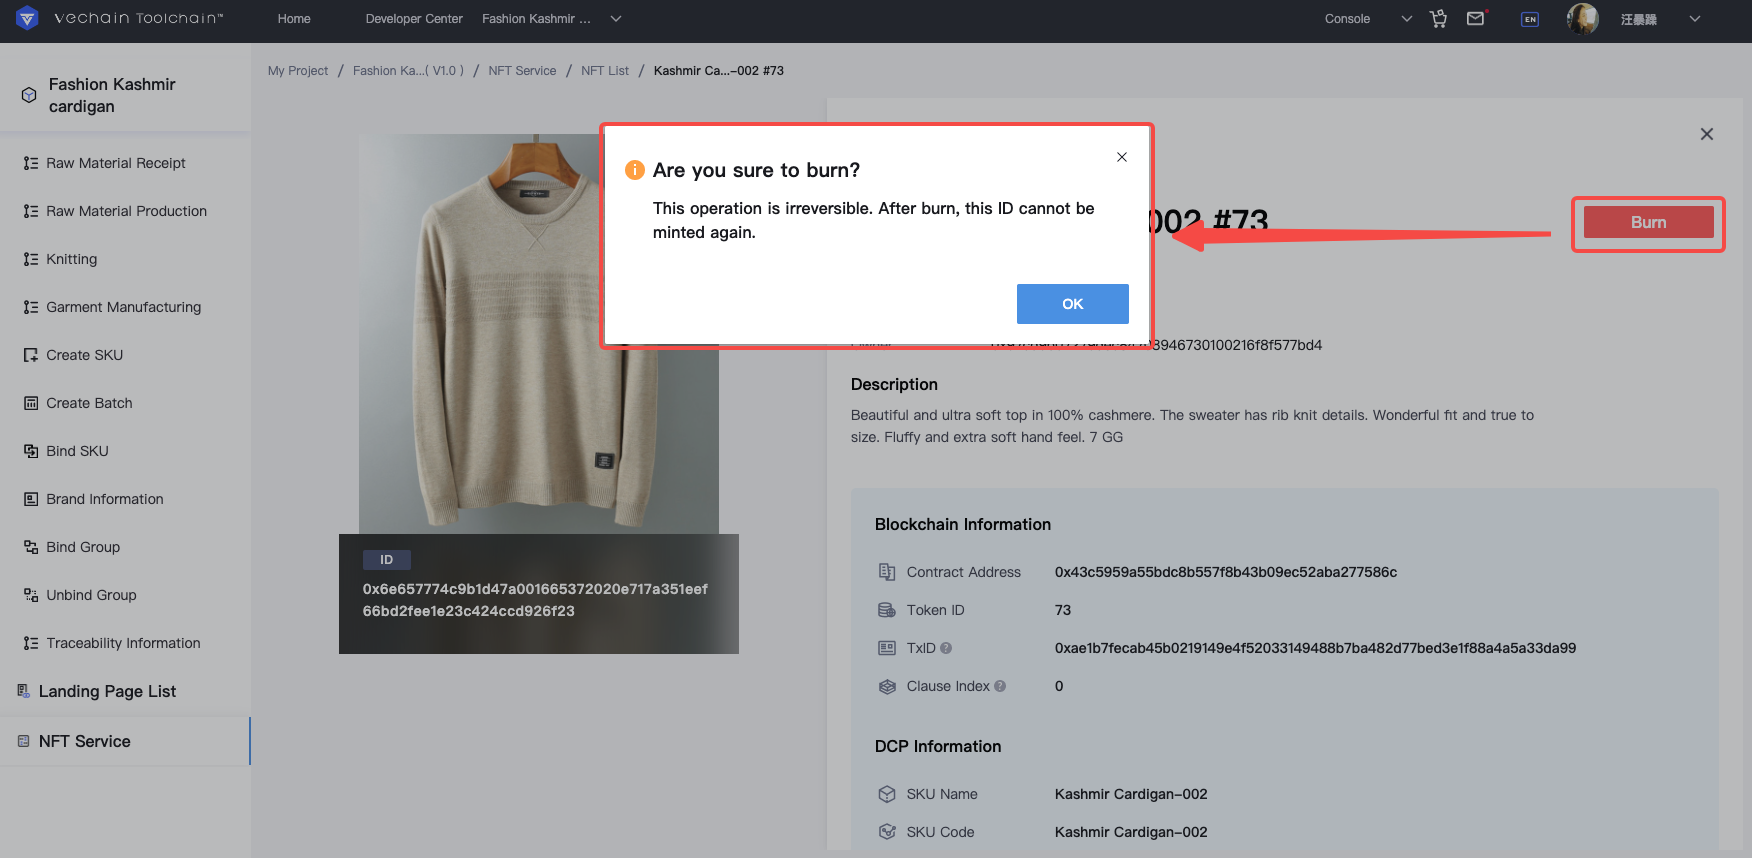Click the Create SKU icon
This screenshot has height=858, width=1752.
pyautogui.click(x=31, y=355)
